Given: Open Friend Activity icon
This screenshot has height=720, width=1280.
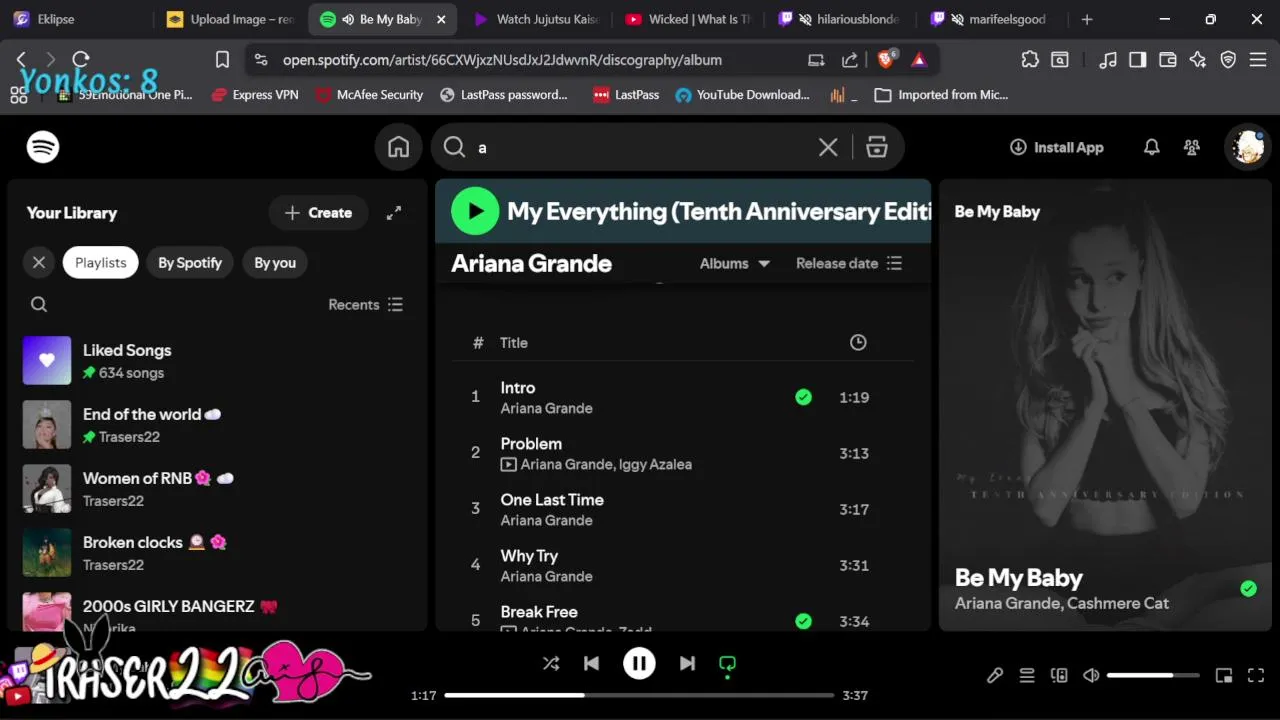Looking at the screenshot, I should [x=1192, y=147].
